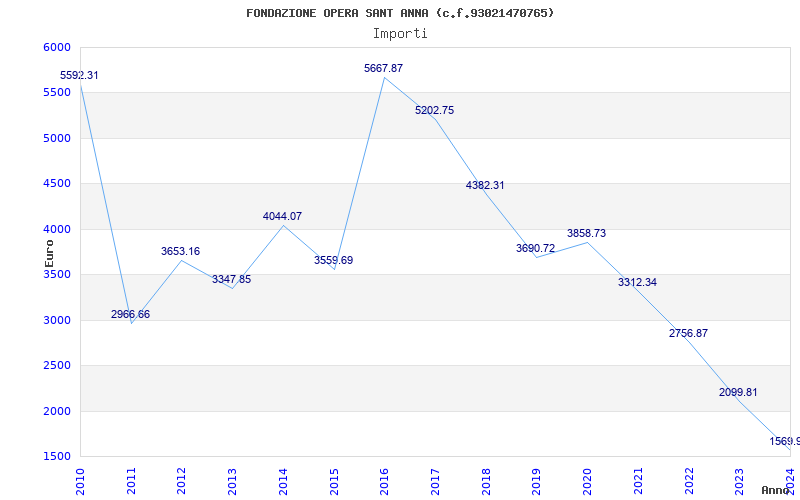This screenshot has width=800, height=500.
Task: Click the Importi subtitle
Action: click(400, 33)
